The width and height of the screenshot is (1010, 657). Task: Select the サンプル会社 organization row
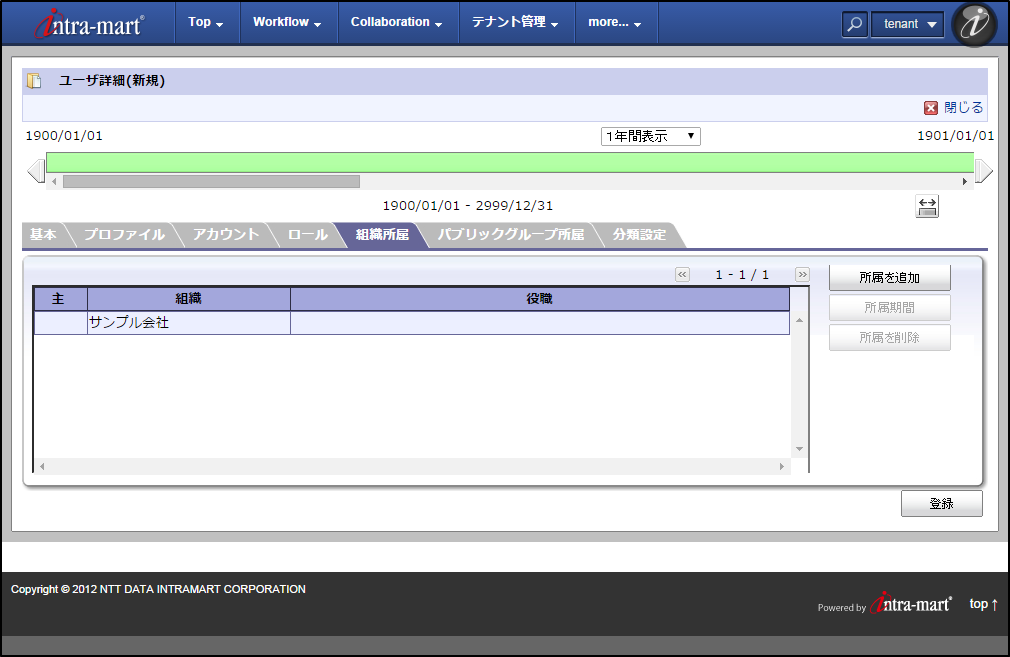pyautogui.click(x=188, y=323)
